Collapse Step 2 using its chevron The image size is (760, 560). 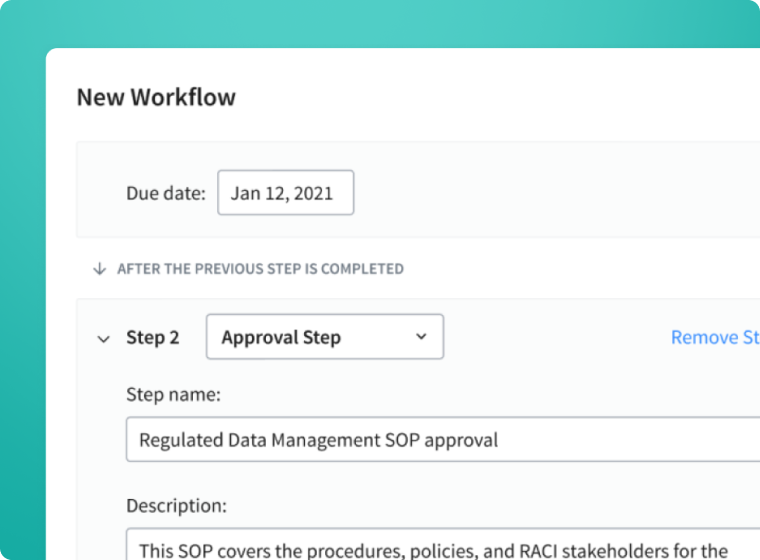(102, 339)
